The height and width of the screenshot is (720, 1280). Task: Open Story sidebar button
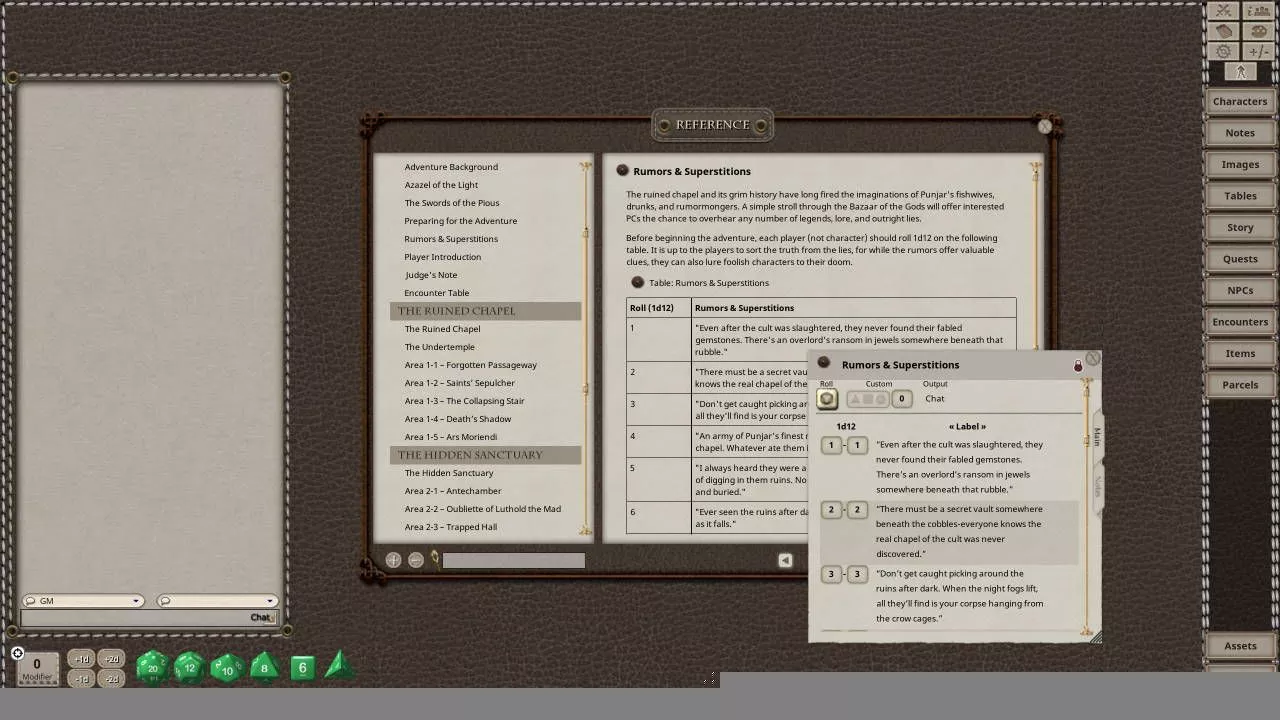coord(1240,227)
